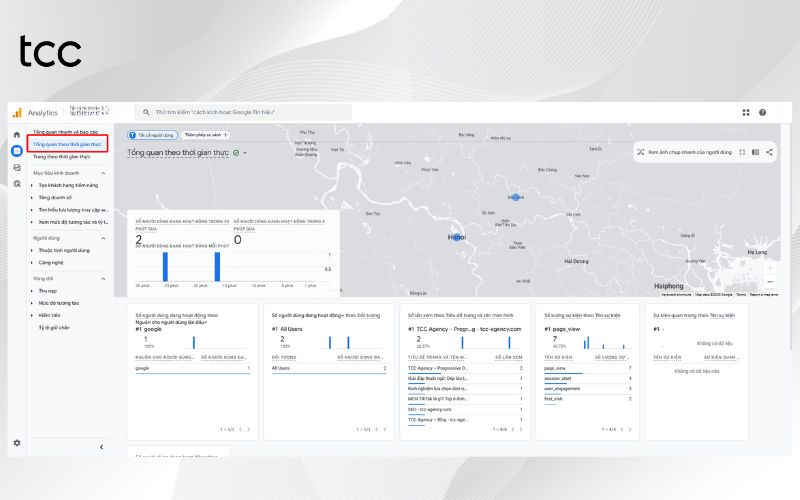The height and width of the screenshot is (500, 800).
Task: Open fullscreen view icon on map toolbar
Action: (x=742, y=152)
